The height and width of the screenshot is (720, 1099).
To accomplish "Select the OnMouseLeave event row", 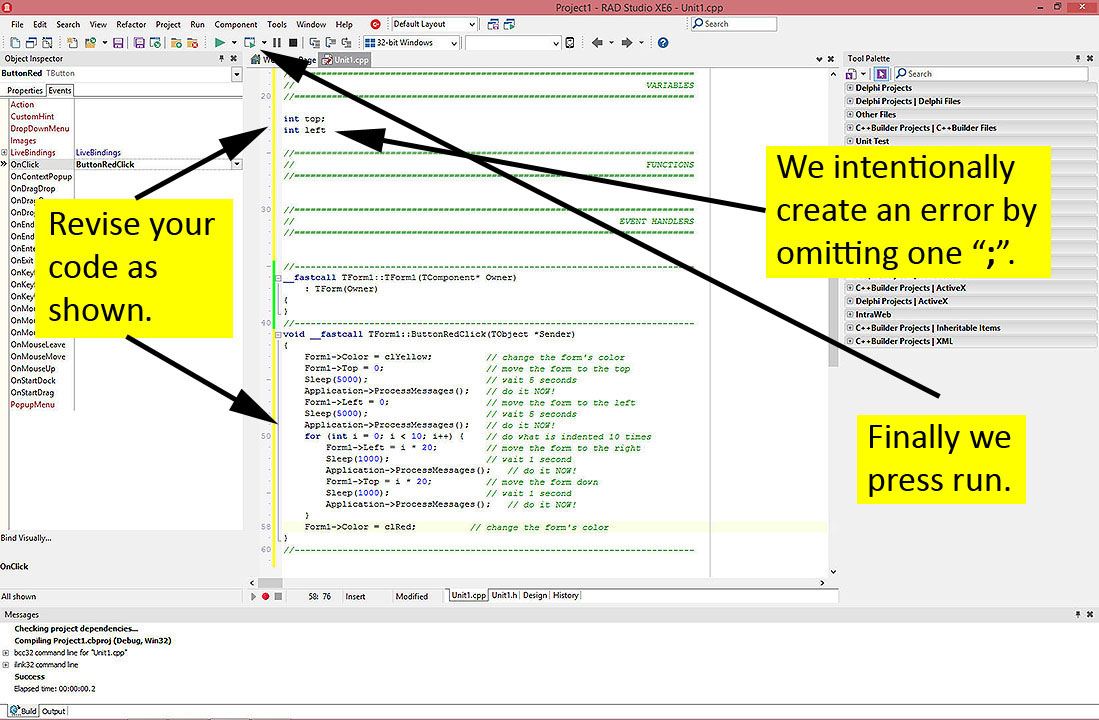I will (38, 345).
